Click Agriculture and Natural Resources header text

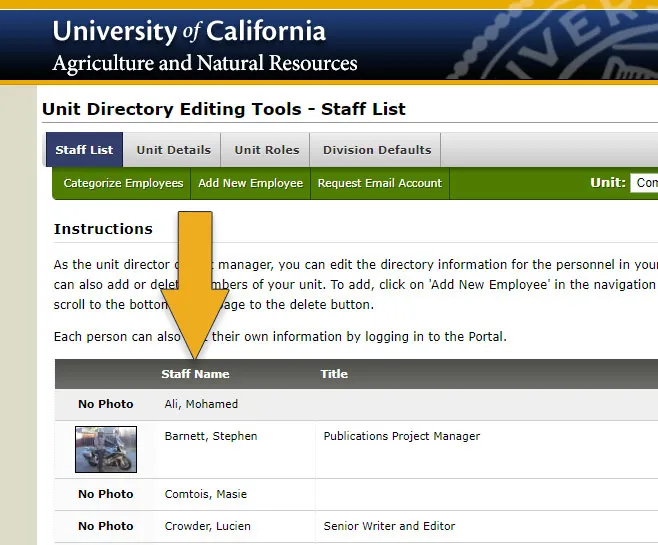click(x=205, y=64)
